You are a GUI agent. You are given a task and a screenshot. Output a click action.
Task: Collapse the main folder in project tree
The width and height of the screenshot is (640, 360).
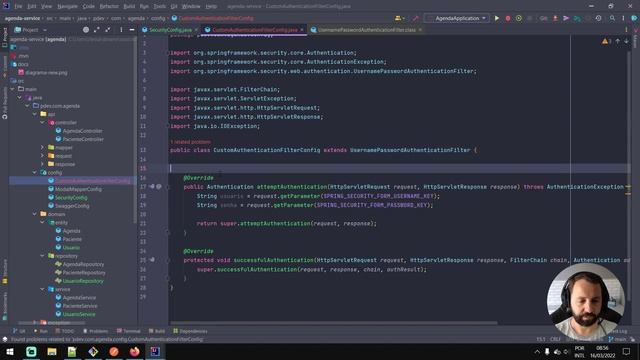[x=13, y=89]
